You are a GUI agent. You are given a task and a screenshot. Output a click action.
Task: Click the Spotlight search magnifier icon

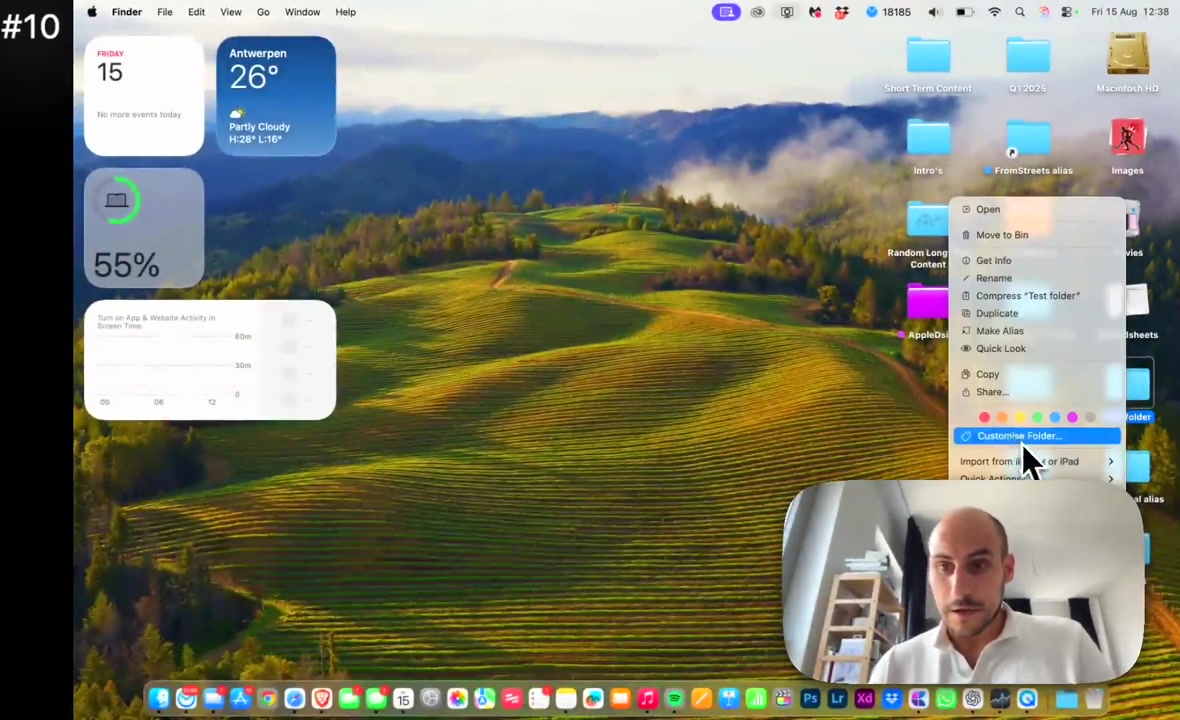pos(1020,12)
